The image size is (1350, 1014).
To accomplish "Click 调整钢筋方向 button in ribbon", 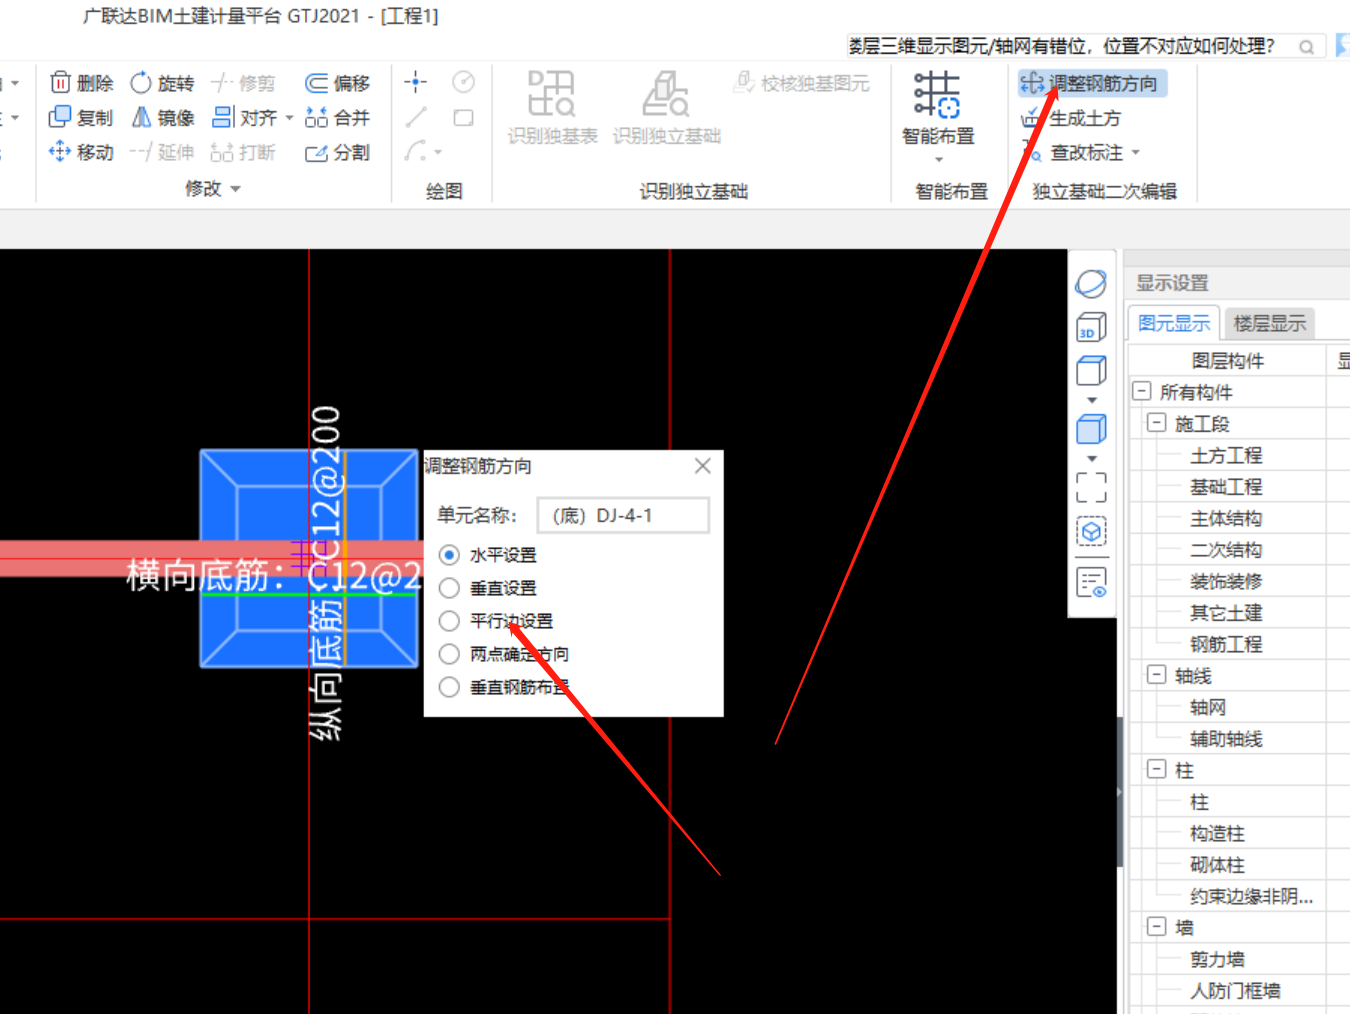I will click(1090, 83).
